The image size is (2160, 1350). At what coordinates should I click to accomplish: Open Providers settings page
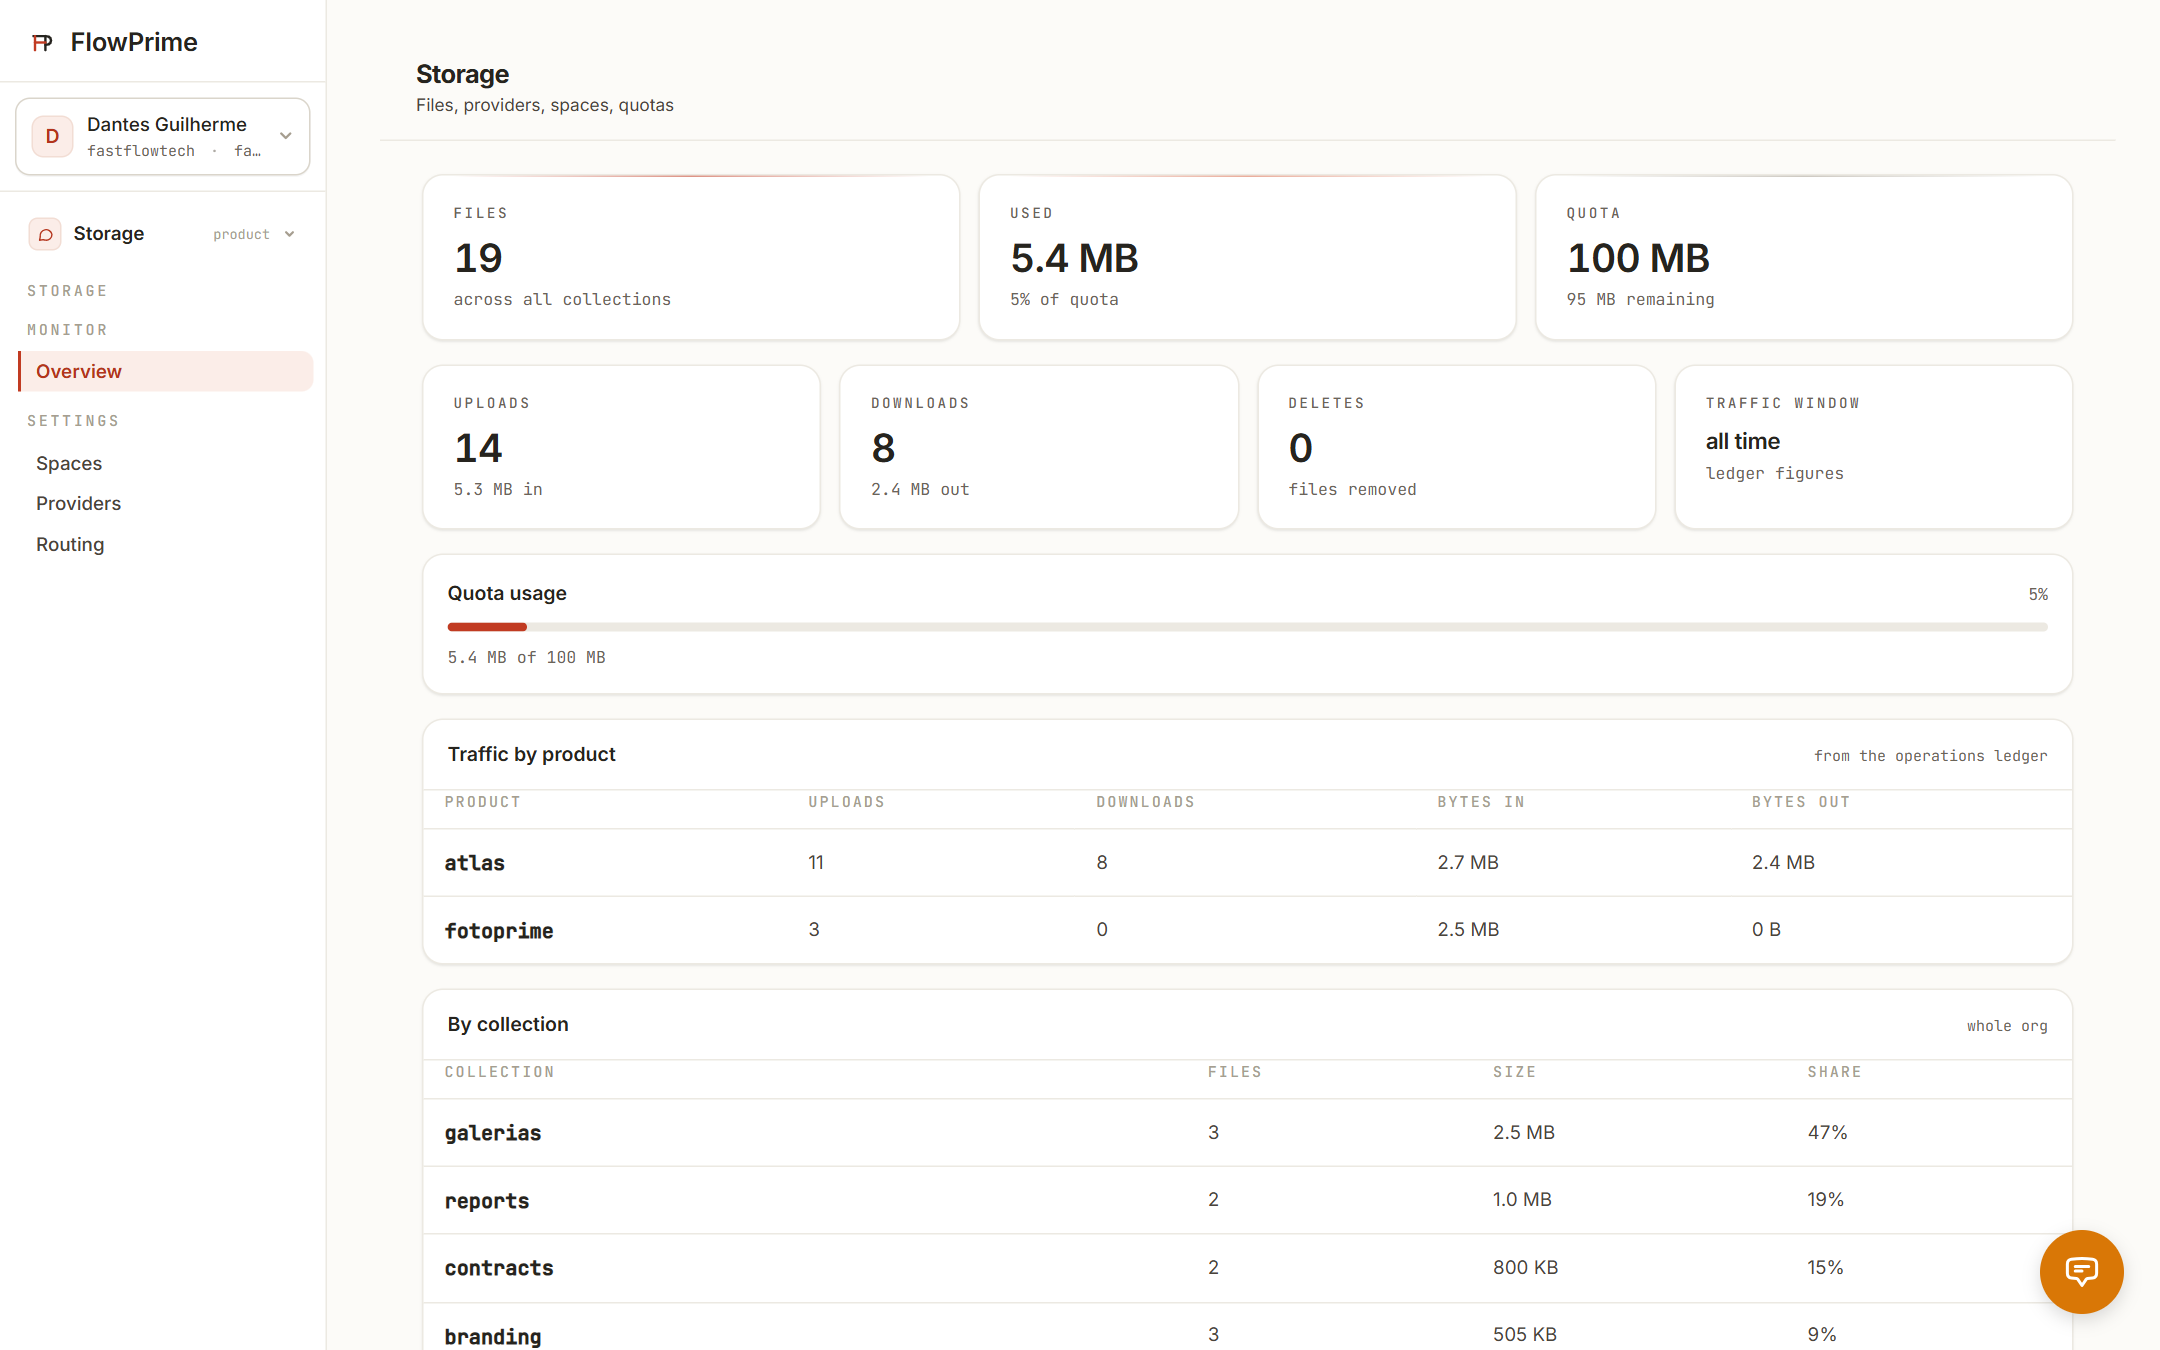pos(78,503)
